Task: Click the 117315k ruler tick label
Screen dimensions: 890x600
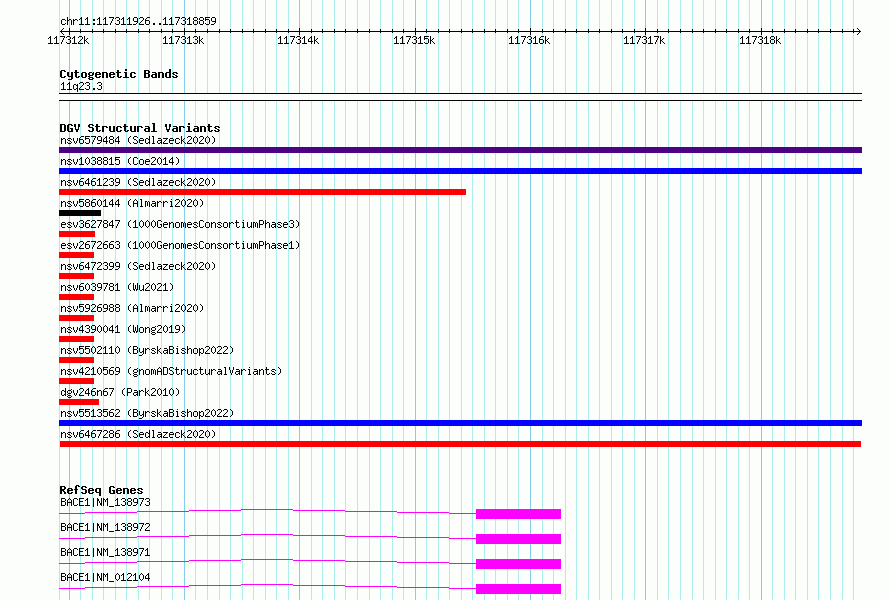Action: click(414, 40)
